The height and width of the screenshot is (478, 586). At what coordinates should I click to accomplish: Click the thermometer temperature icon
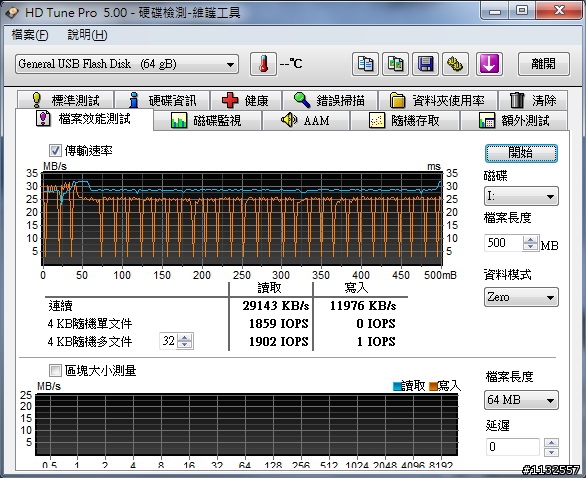263,64
